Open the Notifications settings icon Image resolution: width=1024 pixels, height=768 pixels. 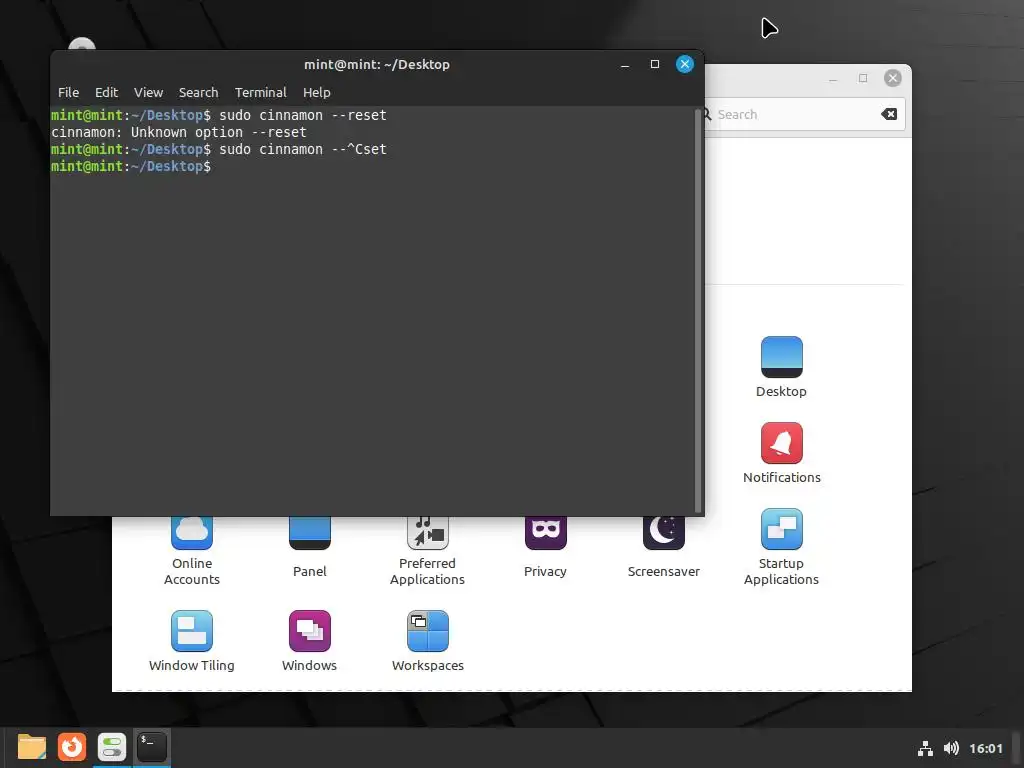(x=781, y=443)
